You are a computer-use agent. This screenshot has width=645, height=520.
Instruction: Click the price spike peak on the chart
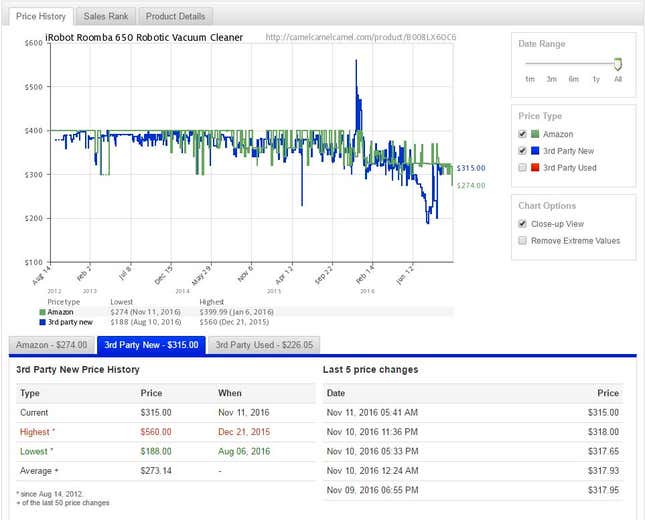click(x=356, y=61)
